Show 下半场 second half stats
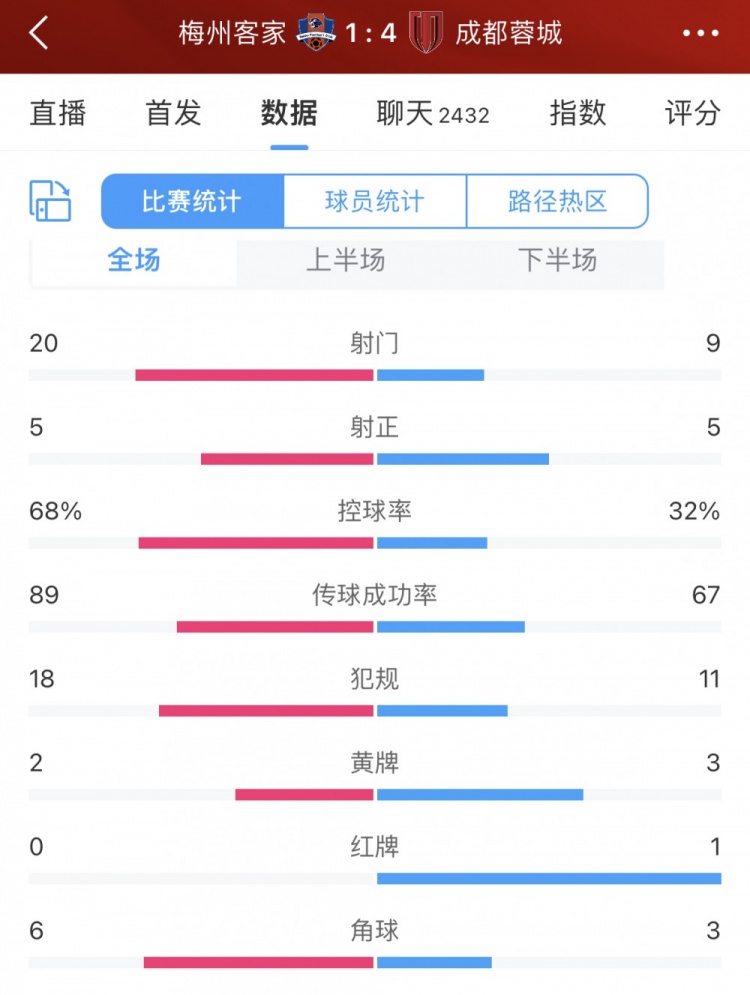 [x=557, y=261]
